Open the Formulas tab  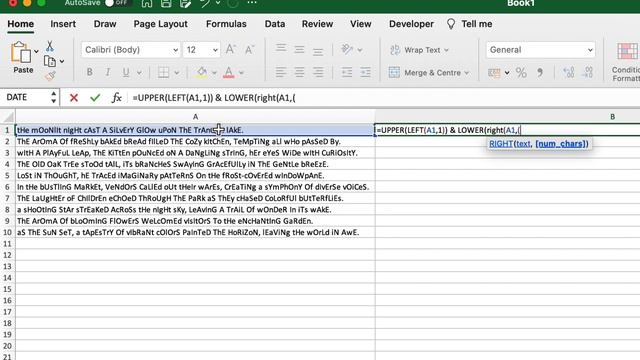pos(226,24)
